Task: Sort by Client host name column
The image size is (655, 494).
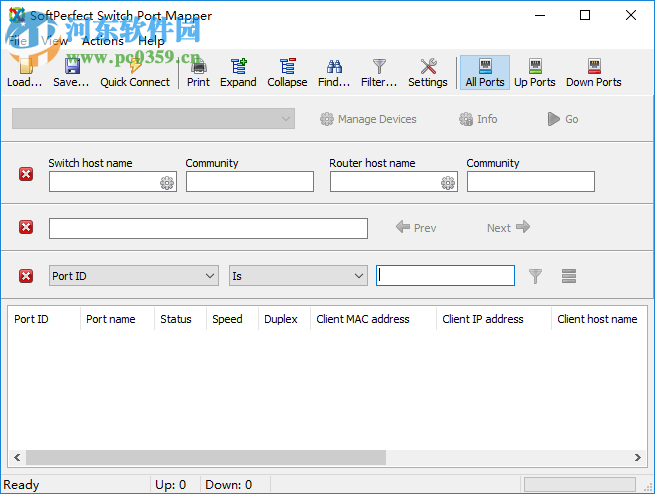Action: tap(599, 319)
